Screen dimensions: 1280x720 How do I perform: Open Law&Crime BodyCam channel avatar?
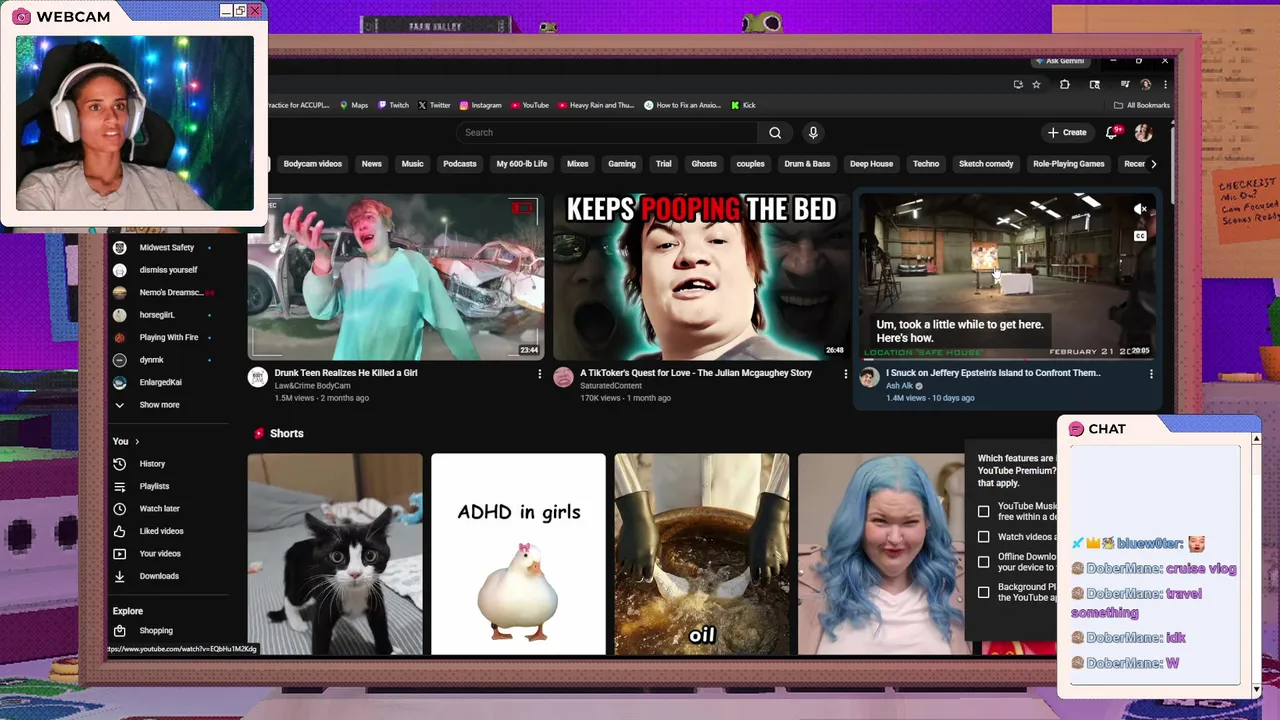[x=258, y=377]
